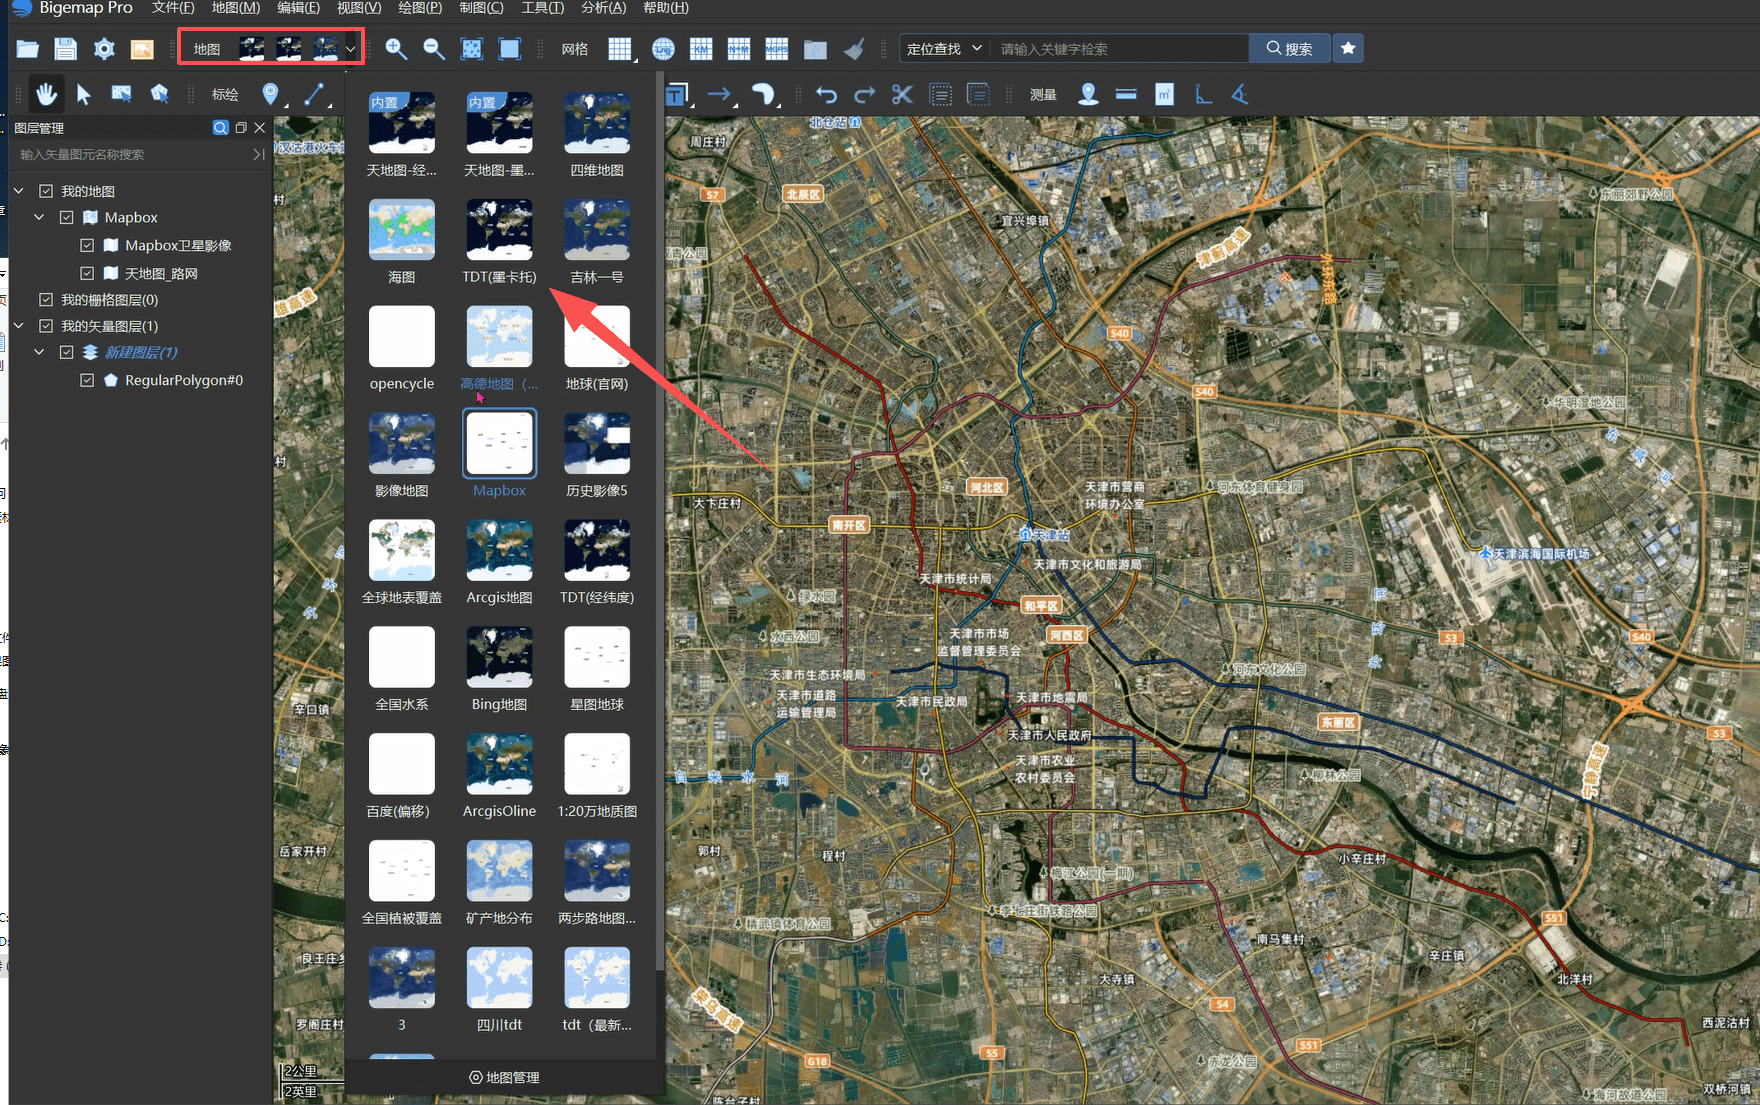Collapse the Mapbox tree node
Screen dimensions: 1760x1105
pos(39,217)
